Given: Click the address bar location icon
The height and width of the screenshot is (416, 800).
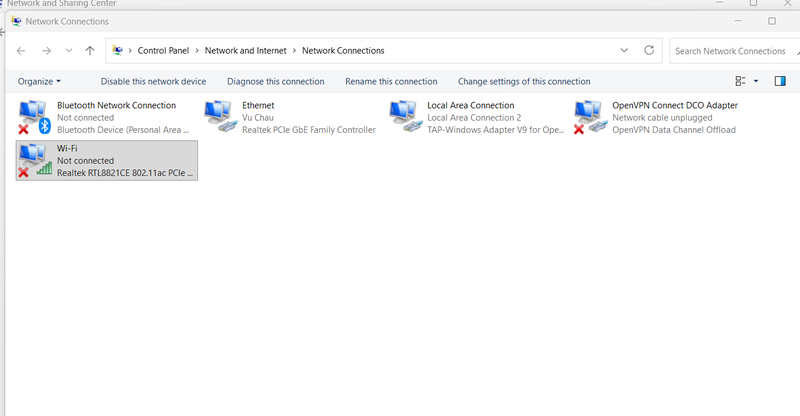Looking at the screenshot, I should coord(117,51).
